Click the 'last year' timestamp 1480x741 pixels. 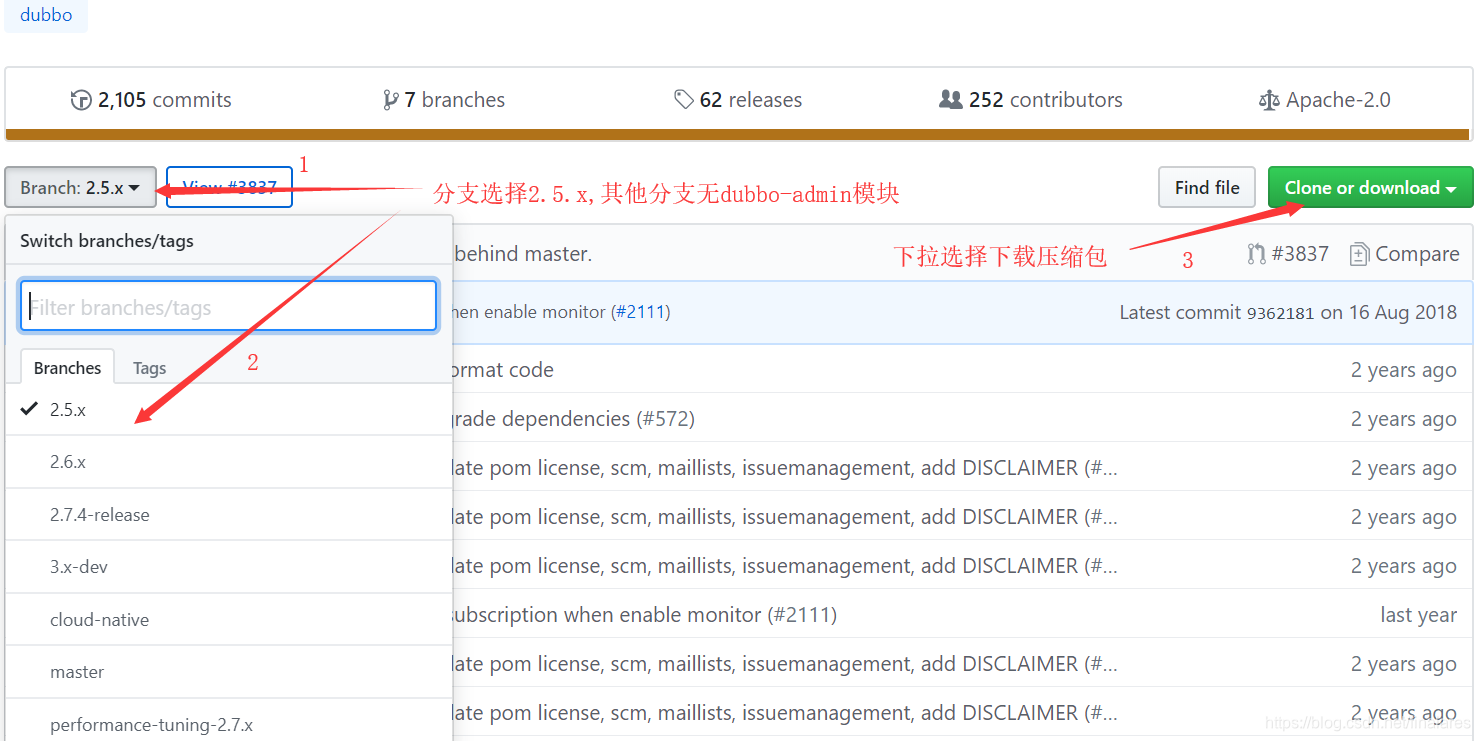1418,615
